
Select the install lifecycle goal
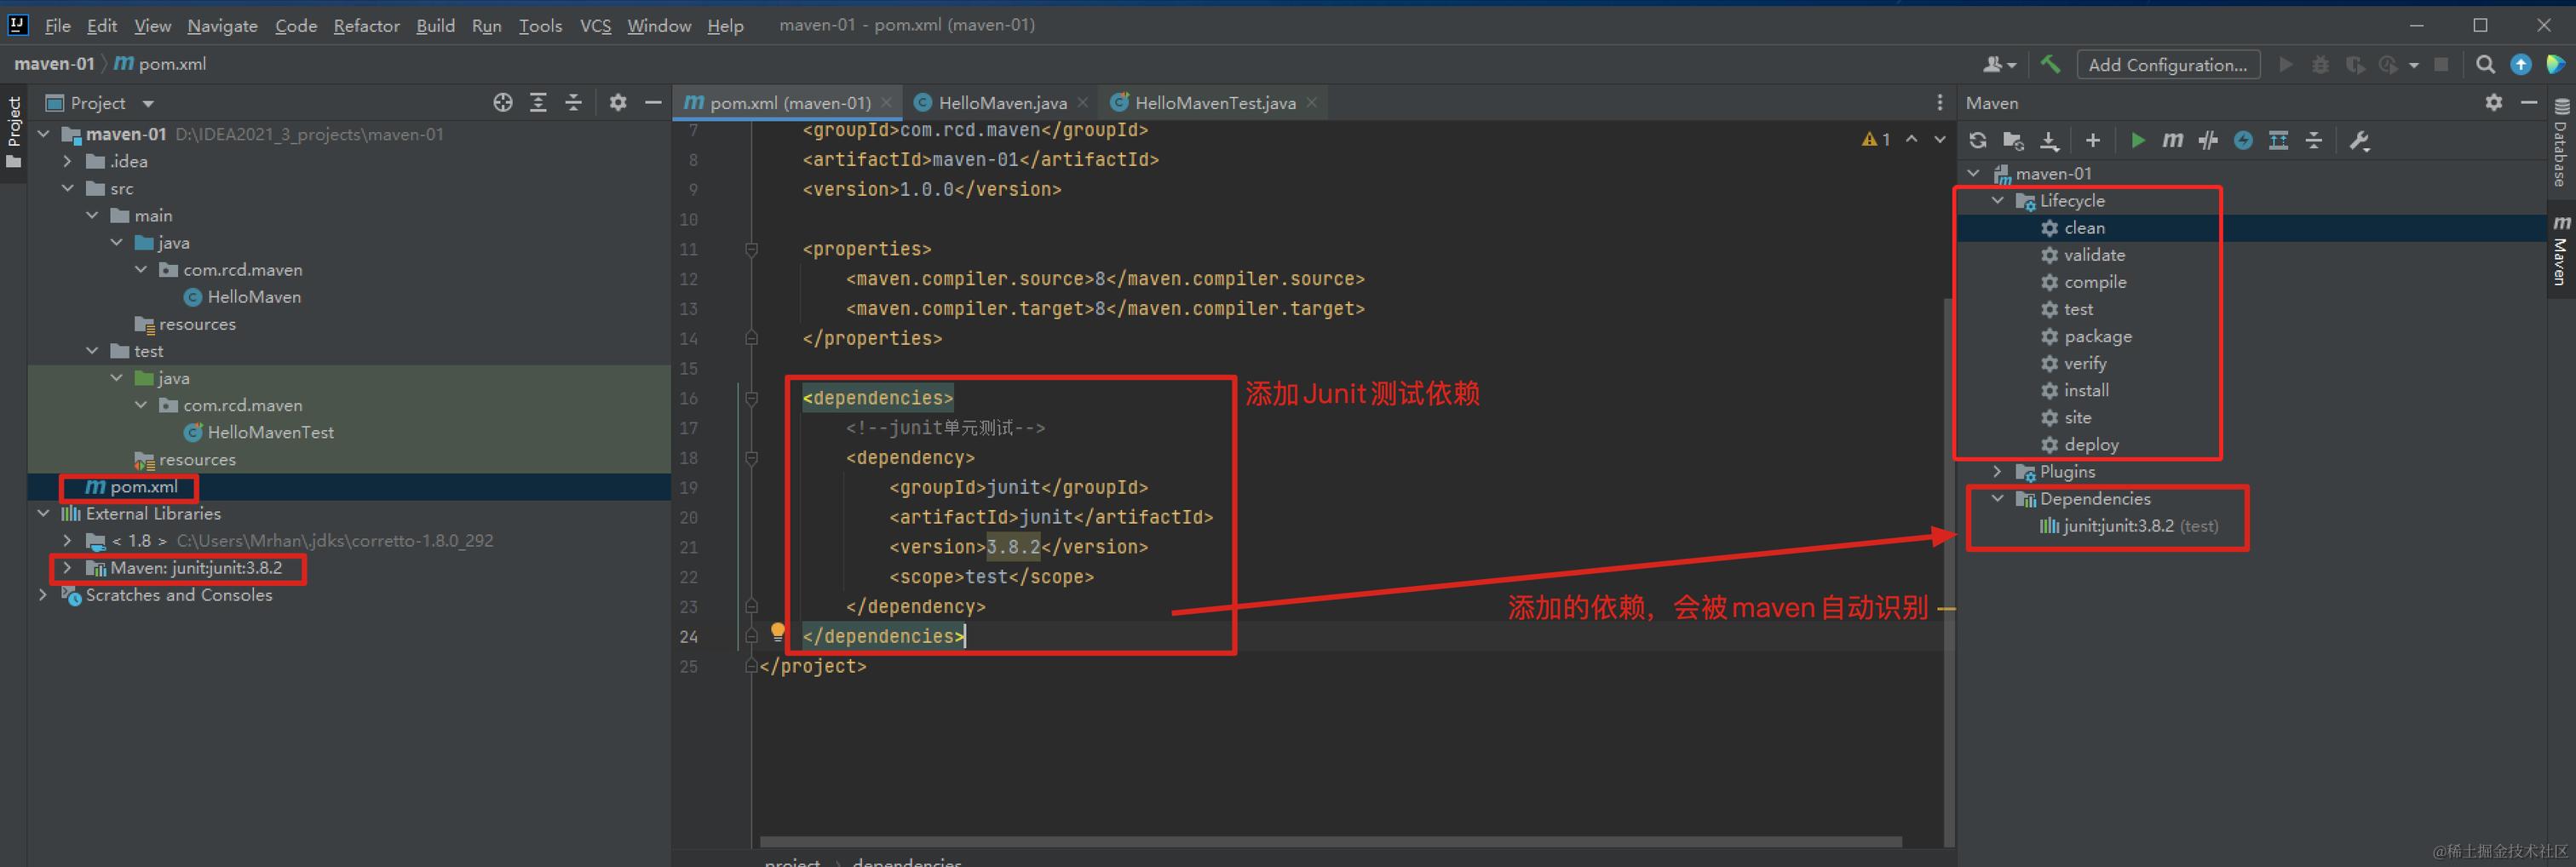point(2086,390)
